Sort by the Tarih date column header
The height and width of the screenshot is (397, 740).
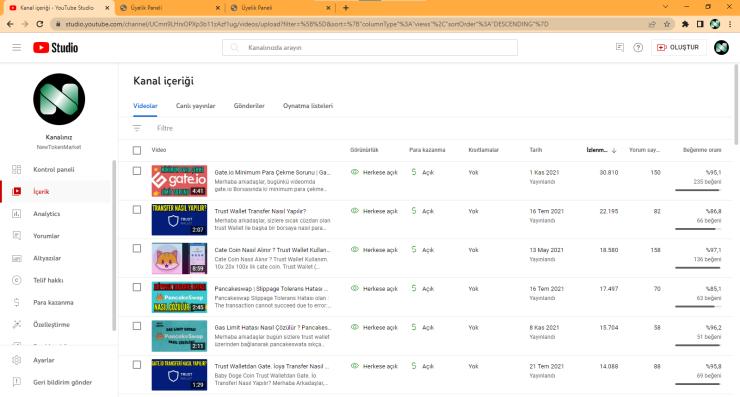click(x=535, y=150)
